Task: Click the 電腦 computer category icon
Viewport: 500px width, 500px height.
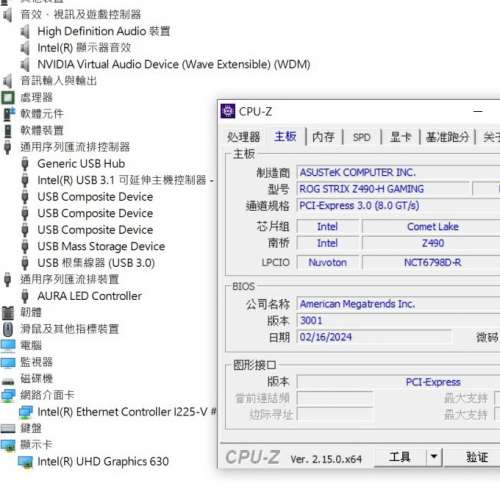Action: pyautogui.click(x=8, y=346)
